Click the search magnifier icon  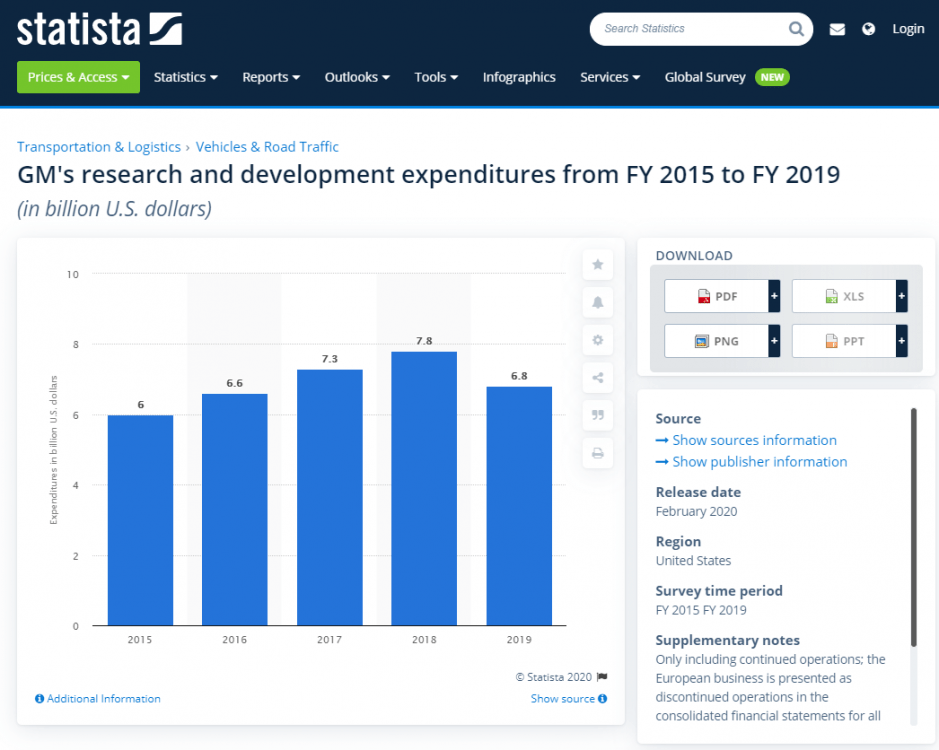click(x=796, y=29)
